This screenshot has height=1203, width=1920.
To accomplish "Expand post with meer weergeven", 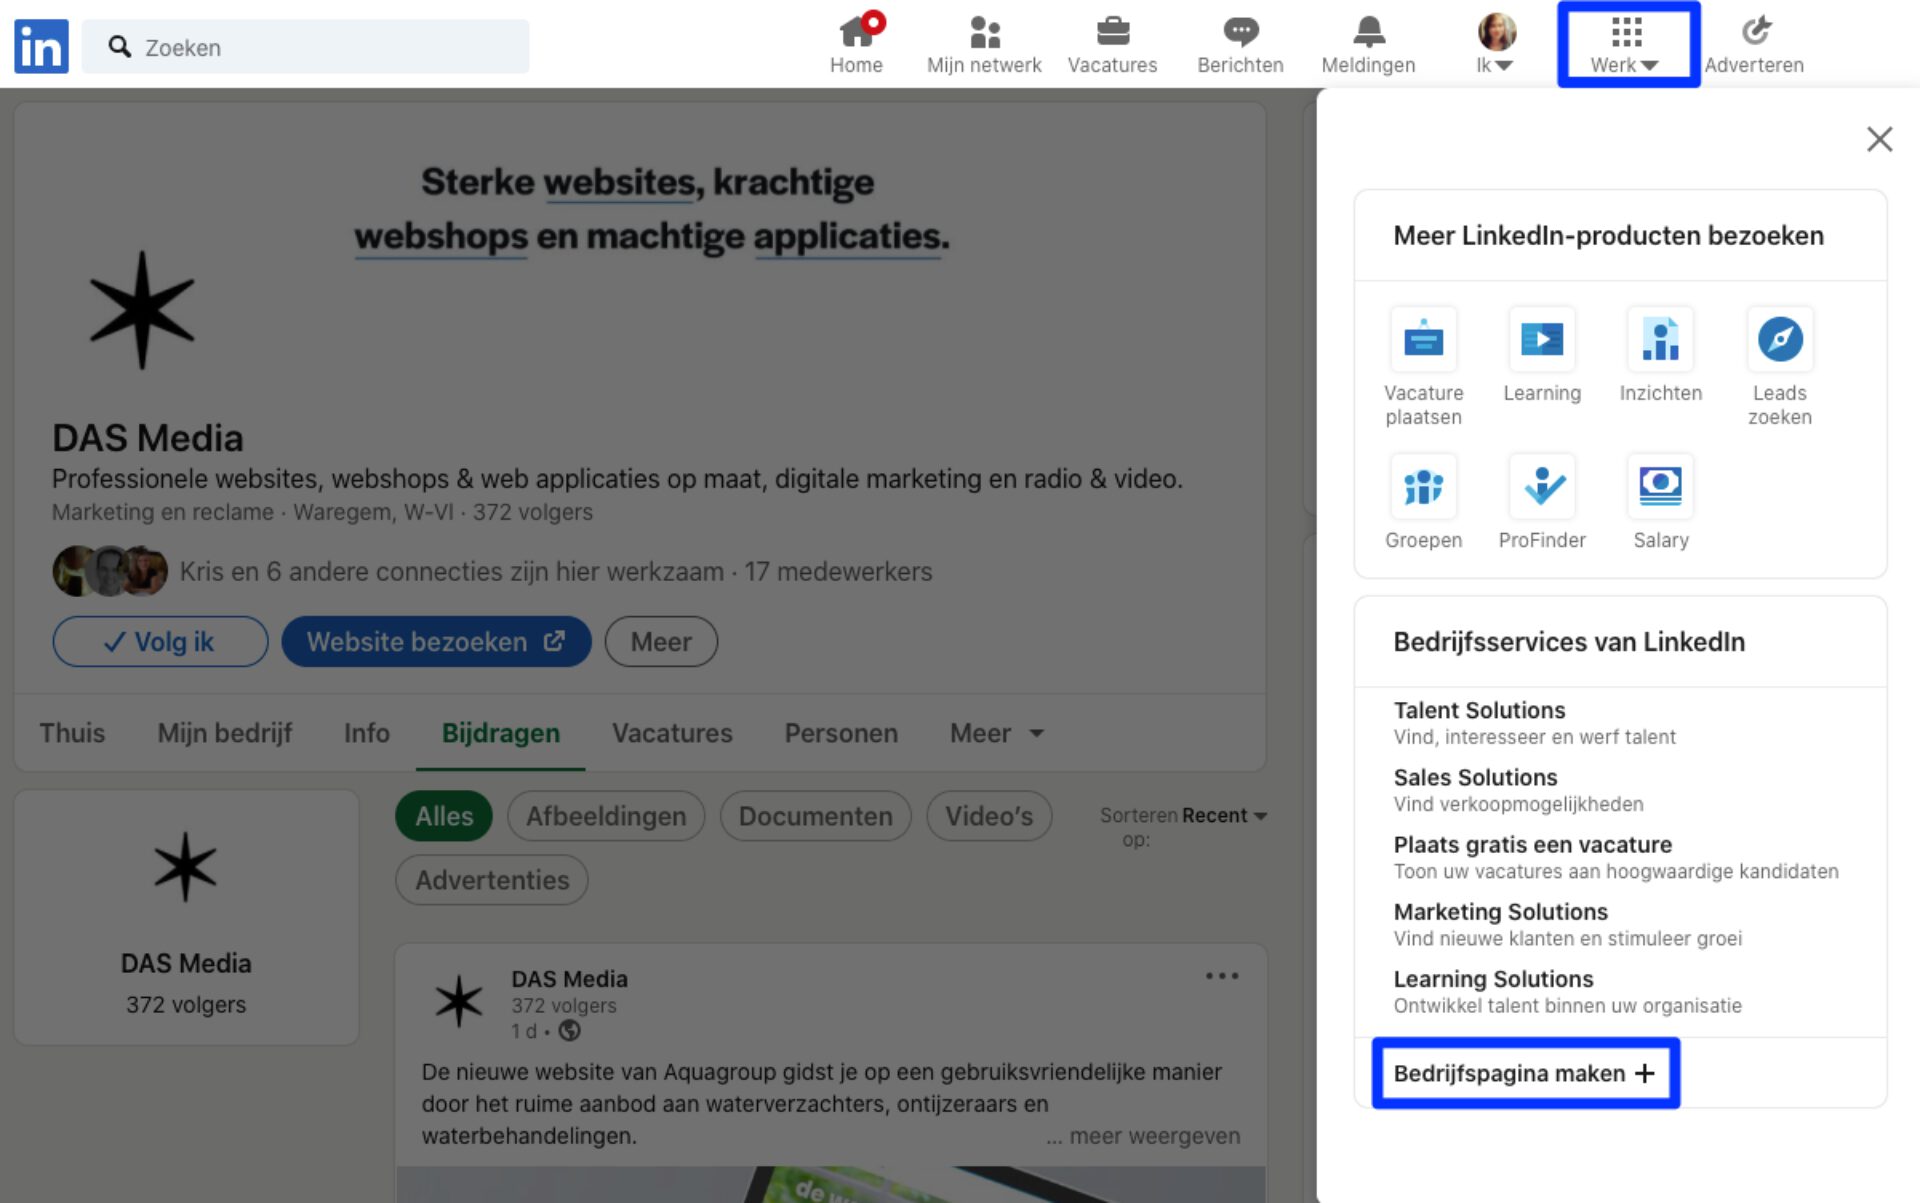I will point(1143,1136).
